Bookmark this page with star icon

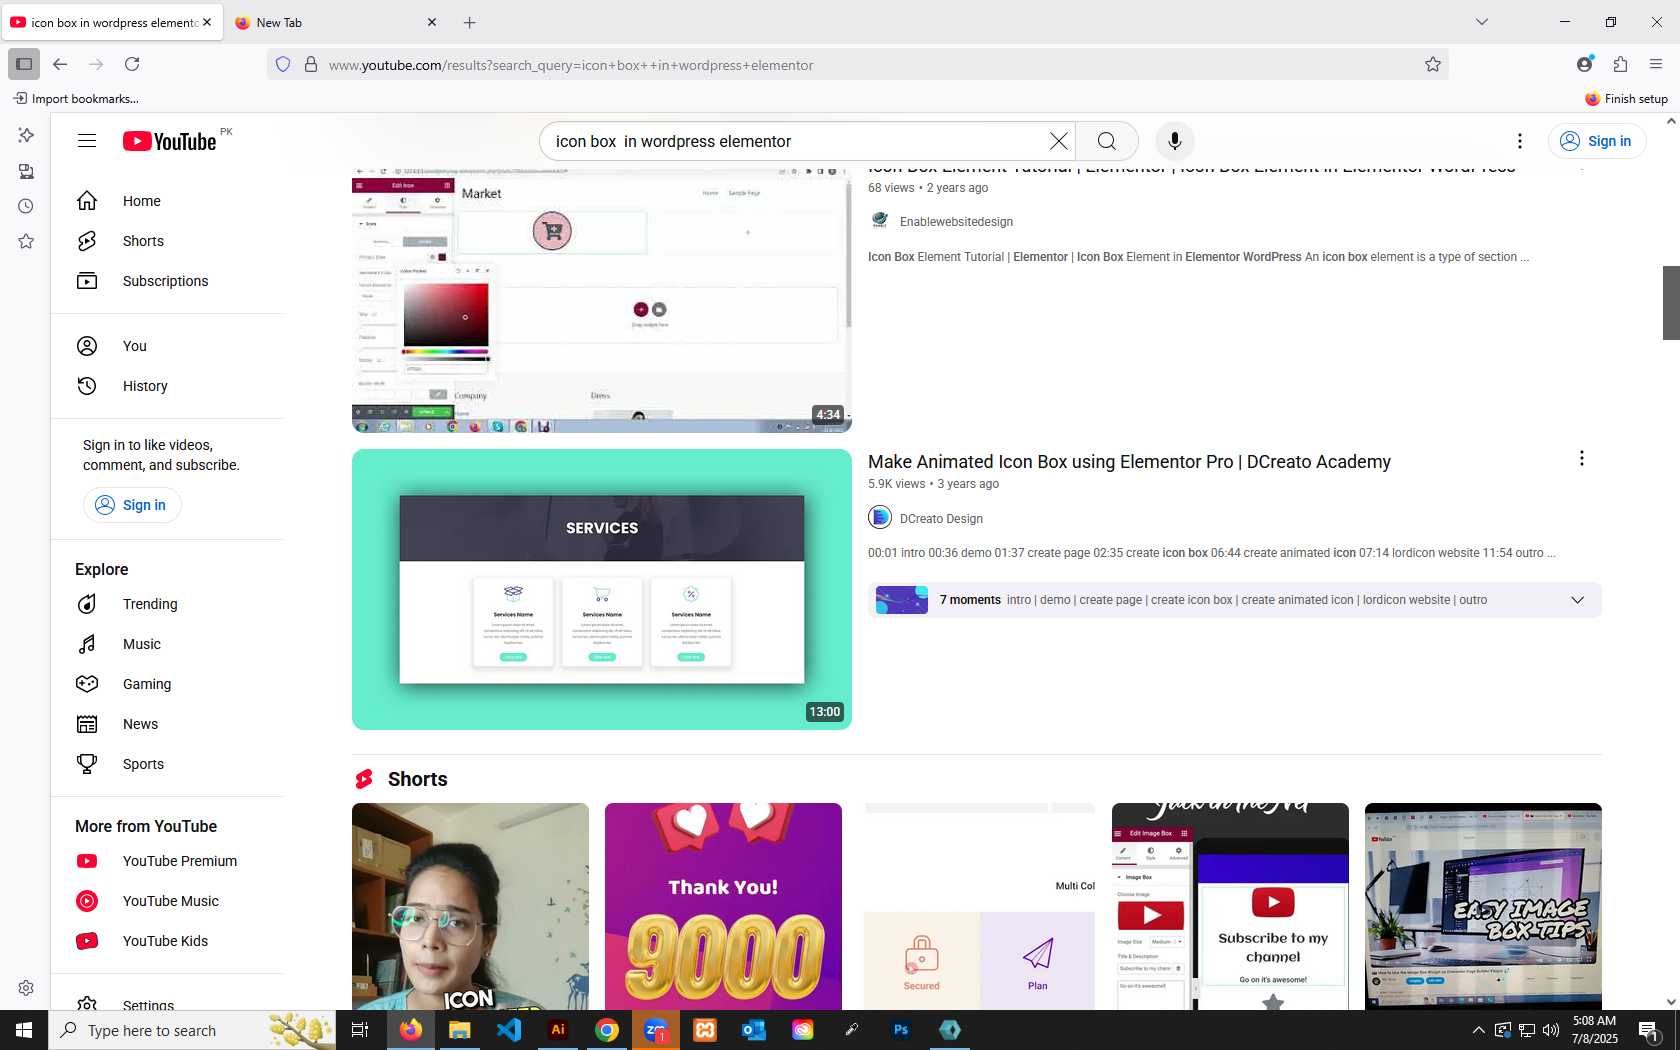pos(1432,64)
